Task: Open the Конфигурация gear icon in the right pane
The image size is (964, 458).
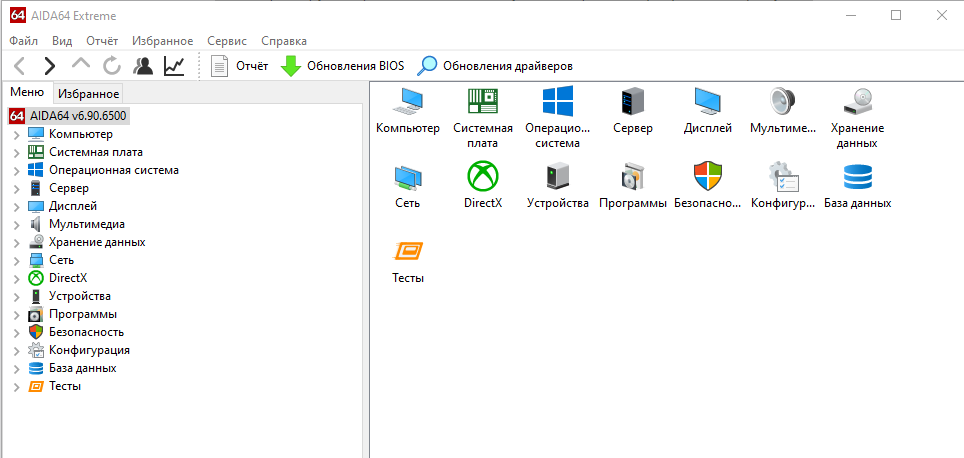Action: [783, 176]
